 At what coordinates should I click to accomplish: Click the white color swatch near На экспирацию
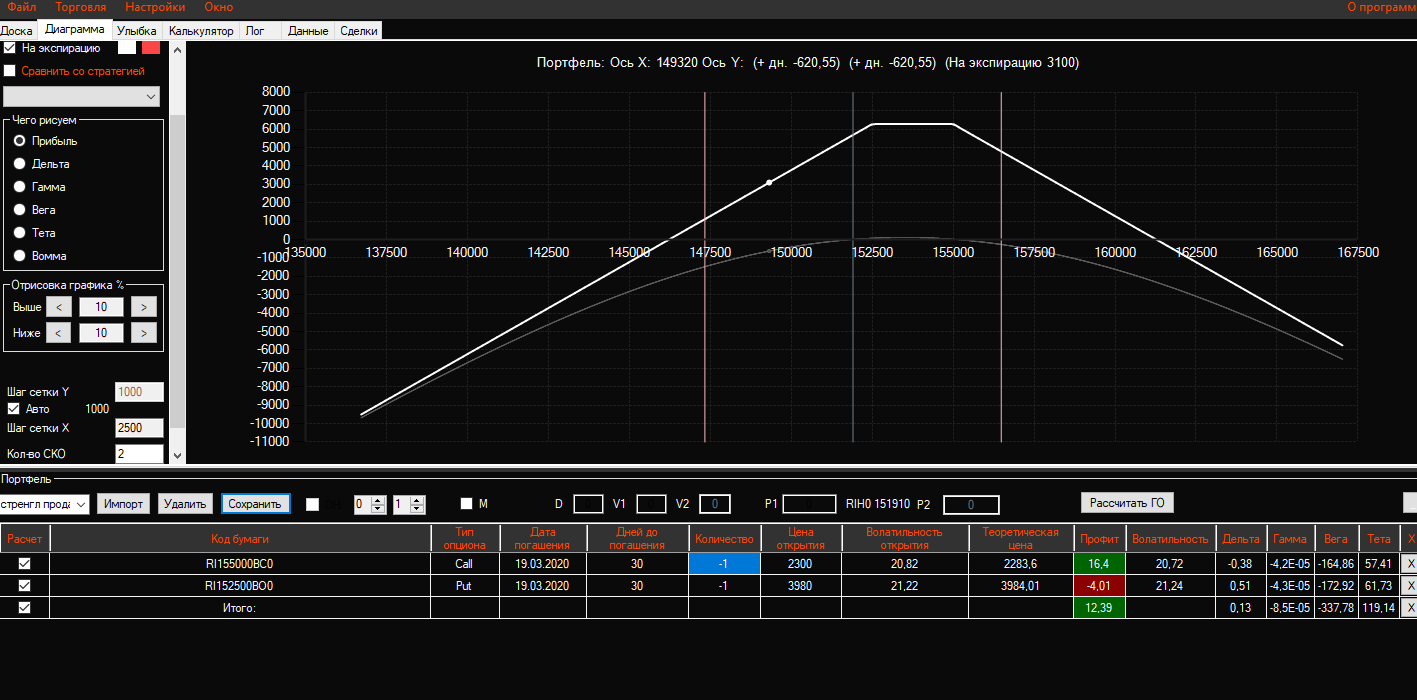coord(127,46)
